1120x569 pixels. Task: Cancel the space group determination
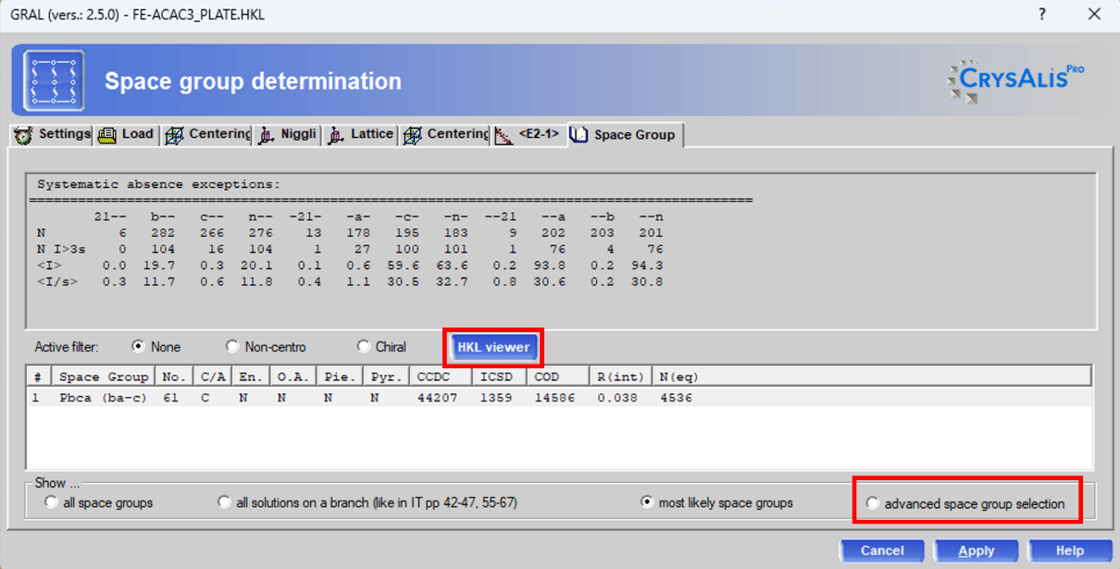point(881,550)
